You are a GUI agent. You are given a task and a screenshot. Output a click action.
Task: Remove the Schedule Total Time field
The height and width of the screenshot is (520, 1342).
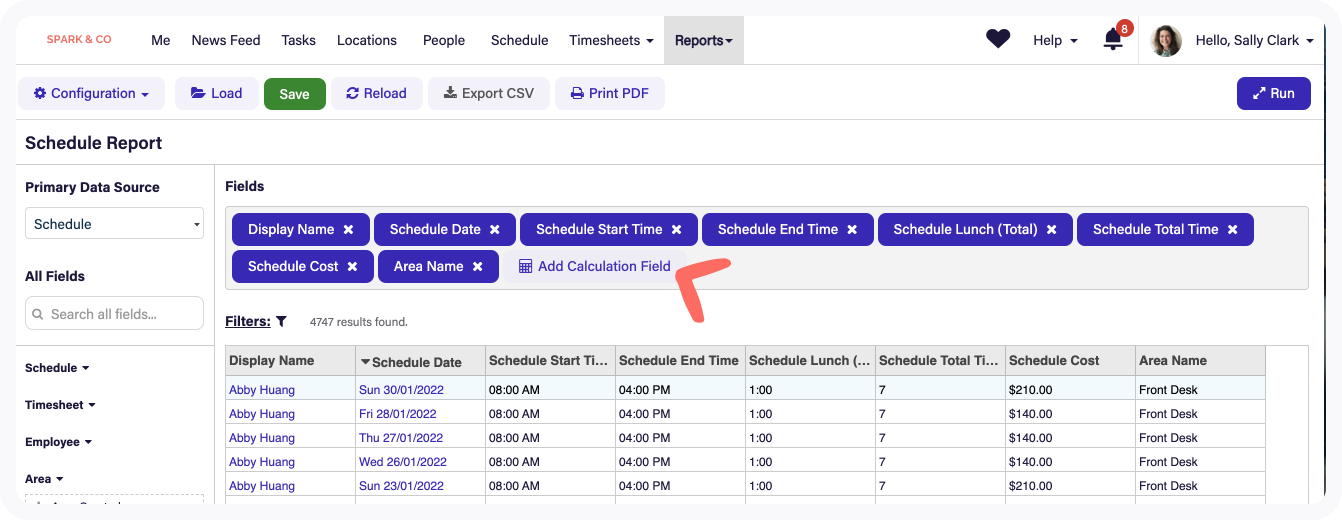click(x=1232, y=229)
